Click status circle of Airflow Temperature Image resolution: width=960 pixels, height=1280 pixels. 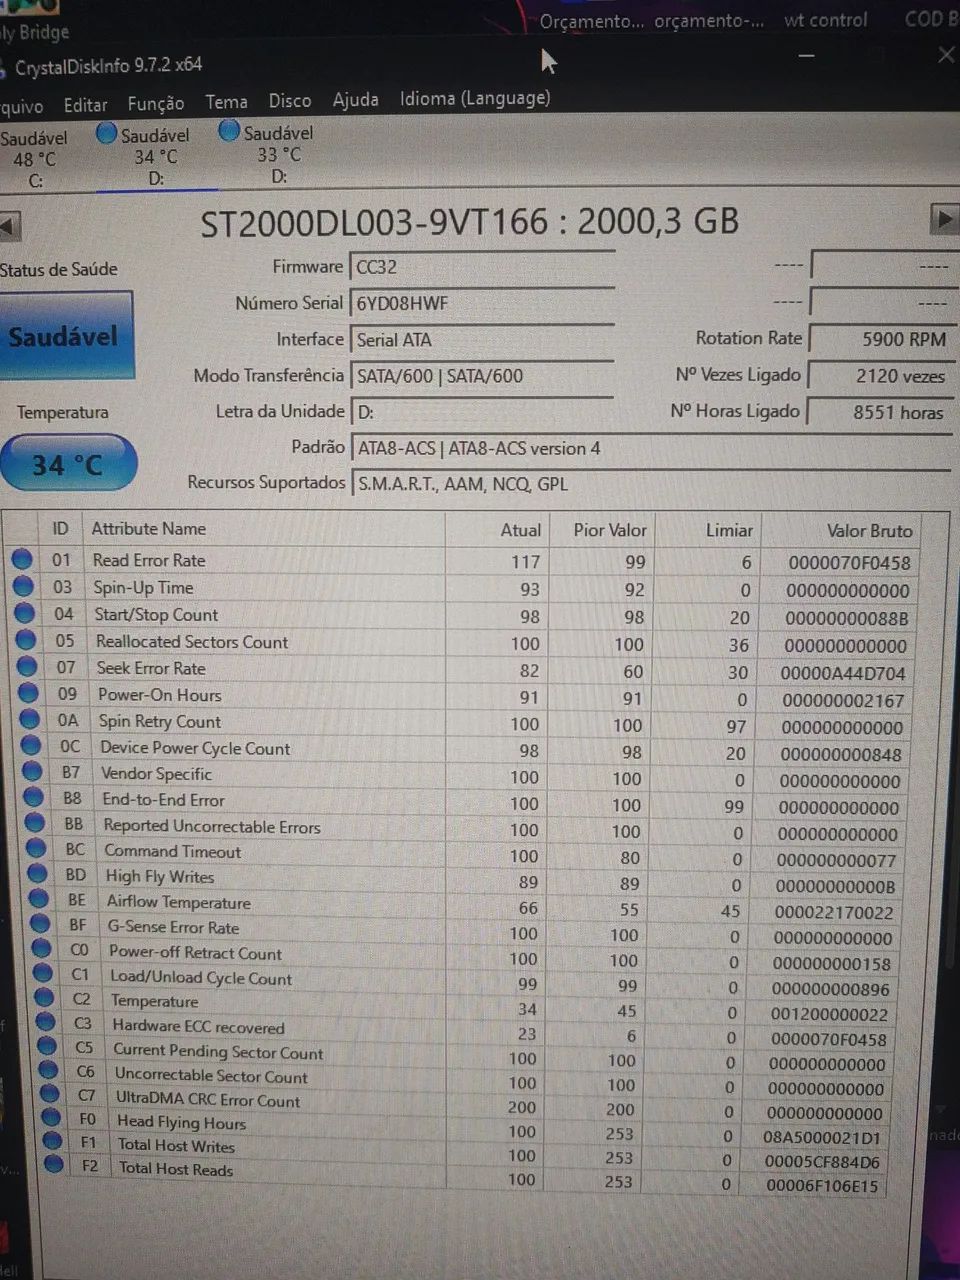click(39, 898)
